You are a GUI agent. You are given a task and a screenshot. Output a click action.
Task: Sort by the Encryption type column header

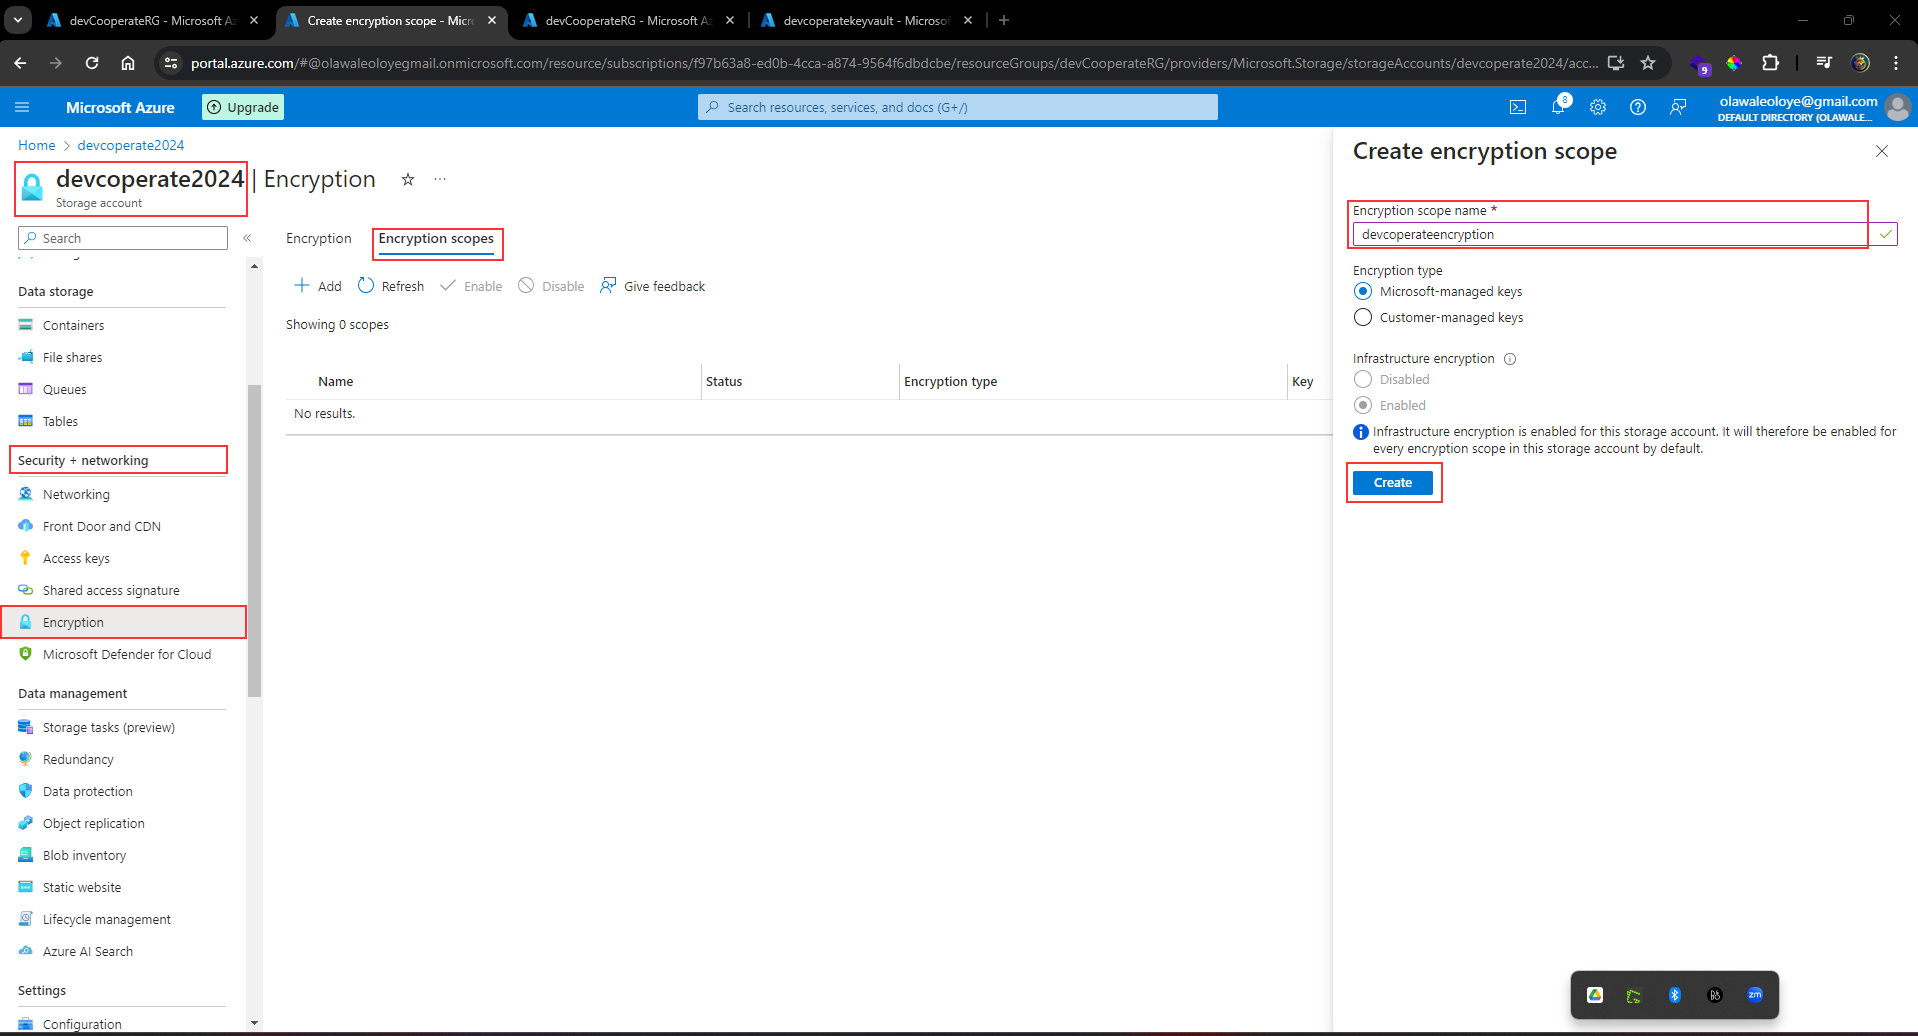pyautogui.click(x=950, y=381)
